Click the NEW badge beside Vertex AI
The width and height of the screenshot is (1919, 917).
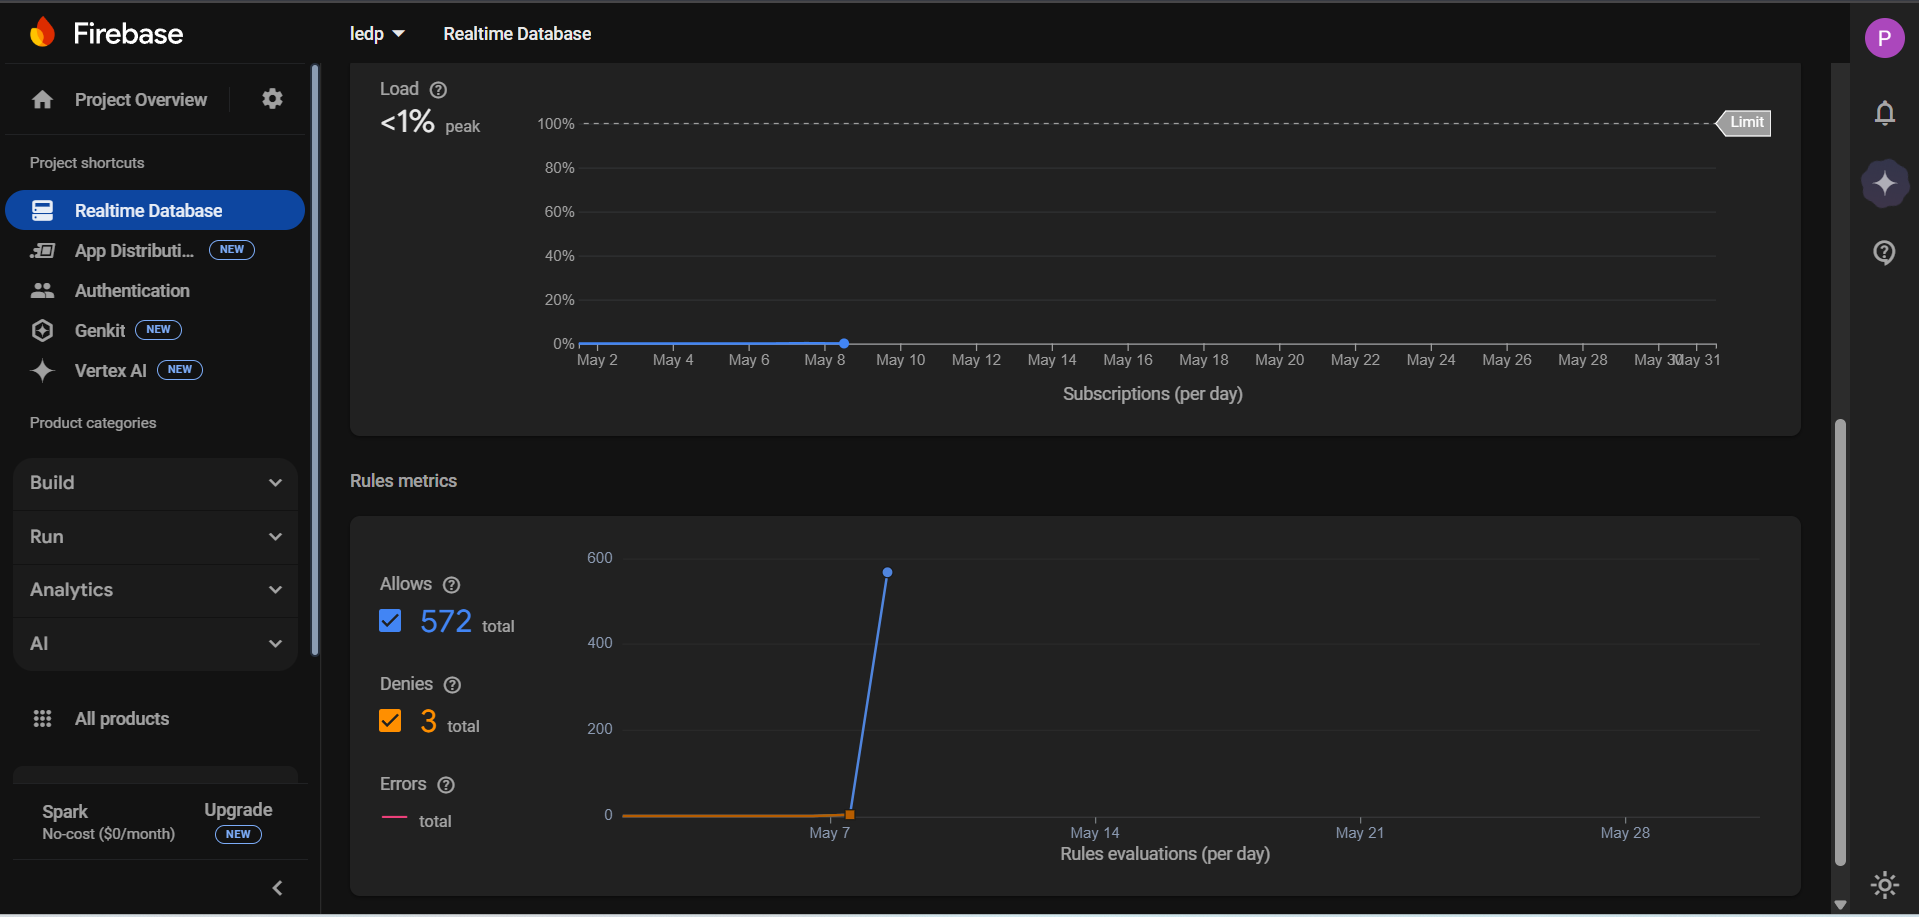[x=180, y=370]
